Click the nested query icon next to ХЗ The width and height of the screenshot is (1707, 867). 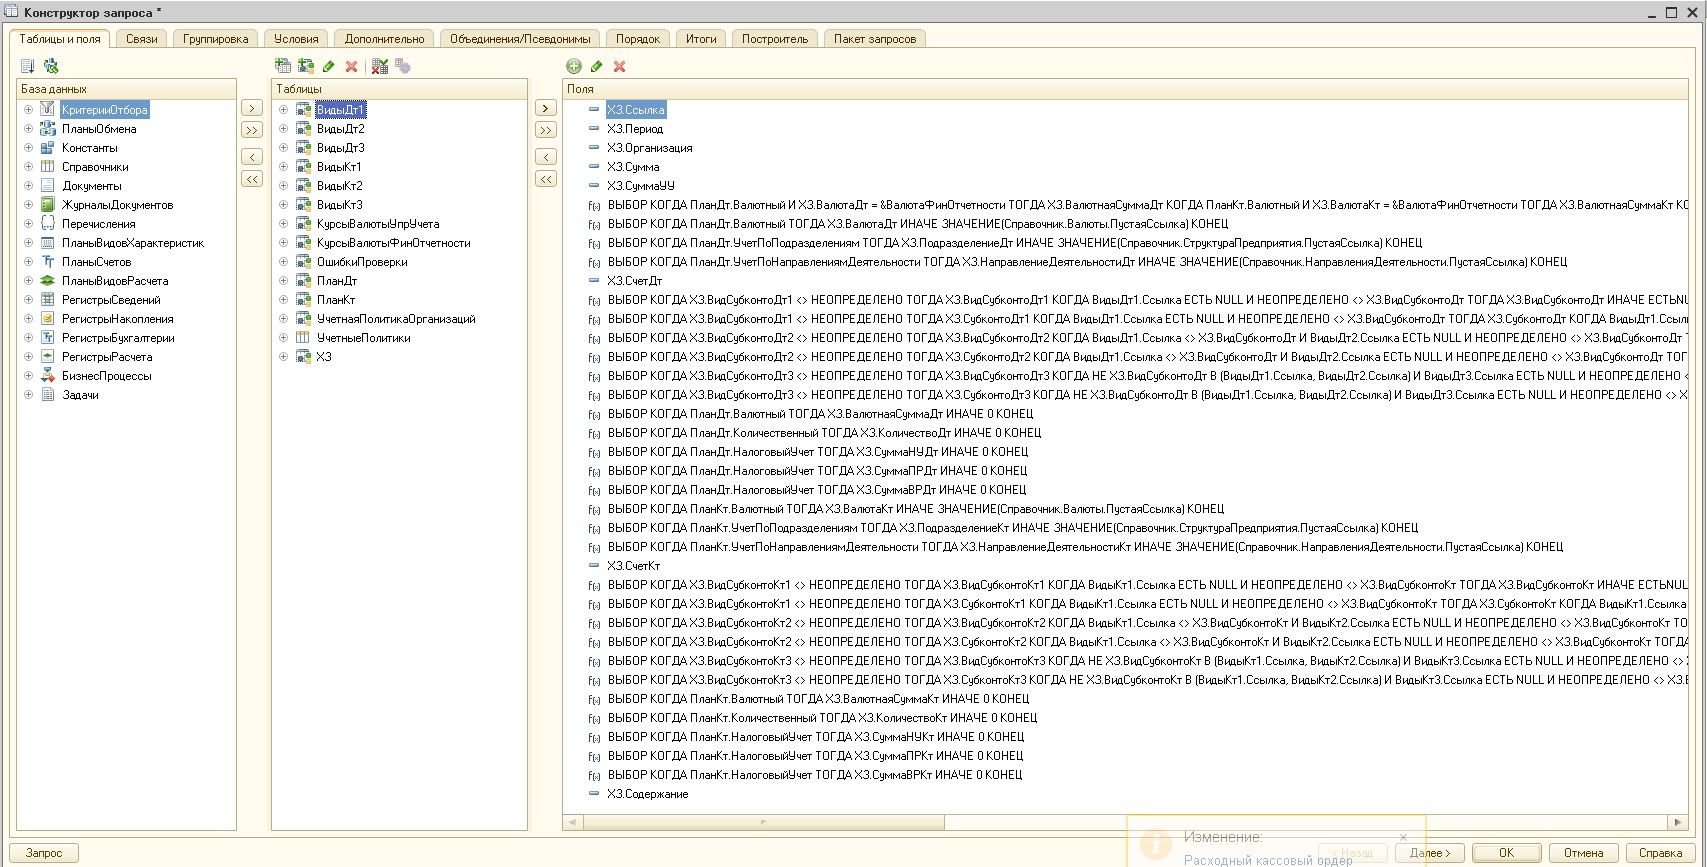click(303, 356)
